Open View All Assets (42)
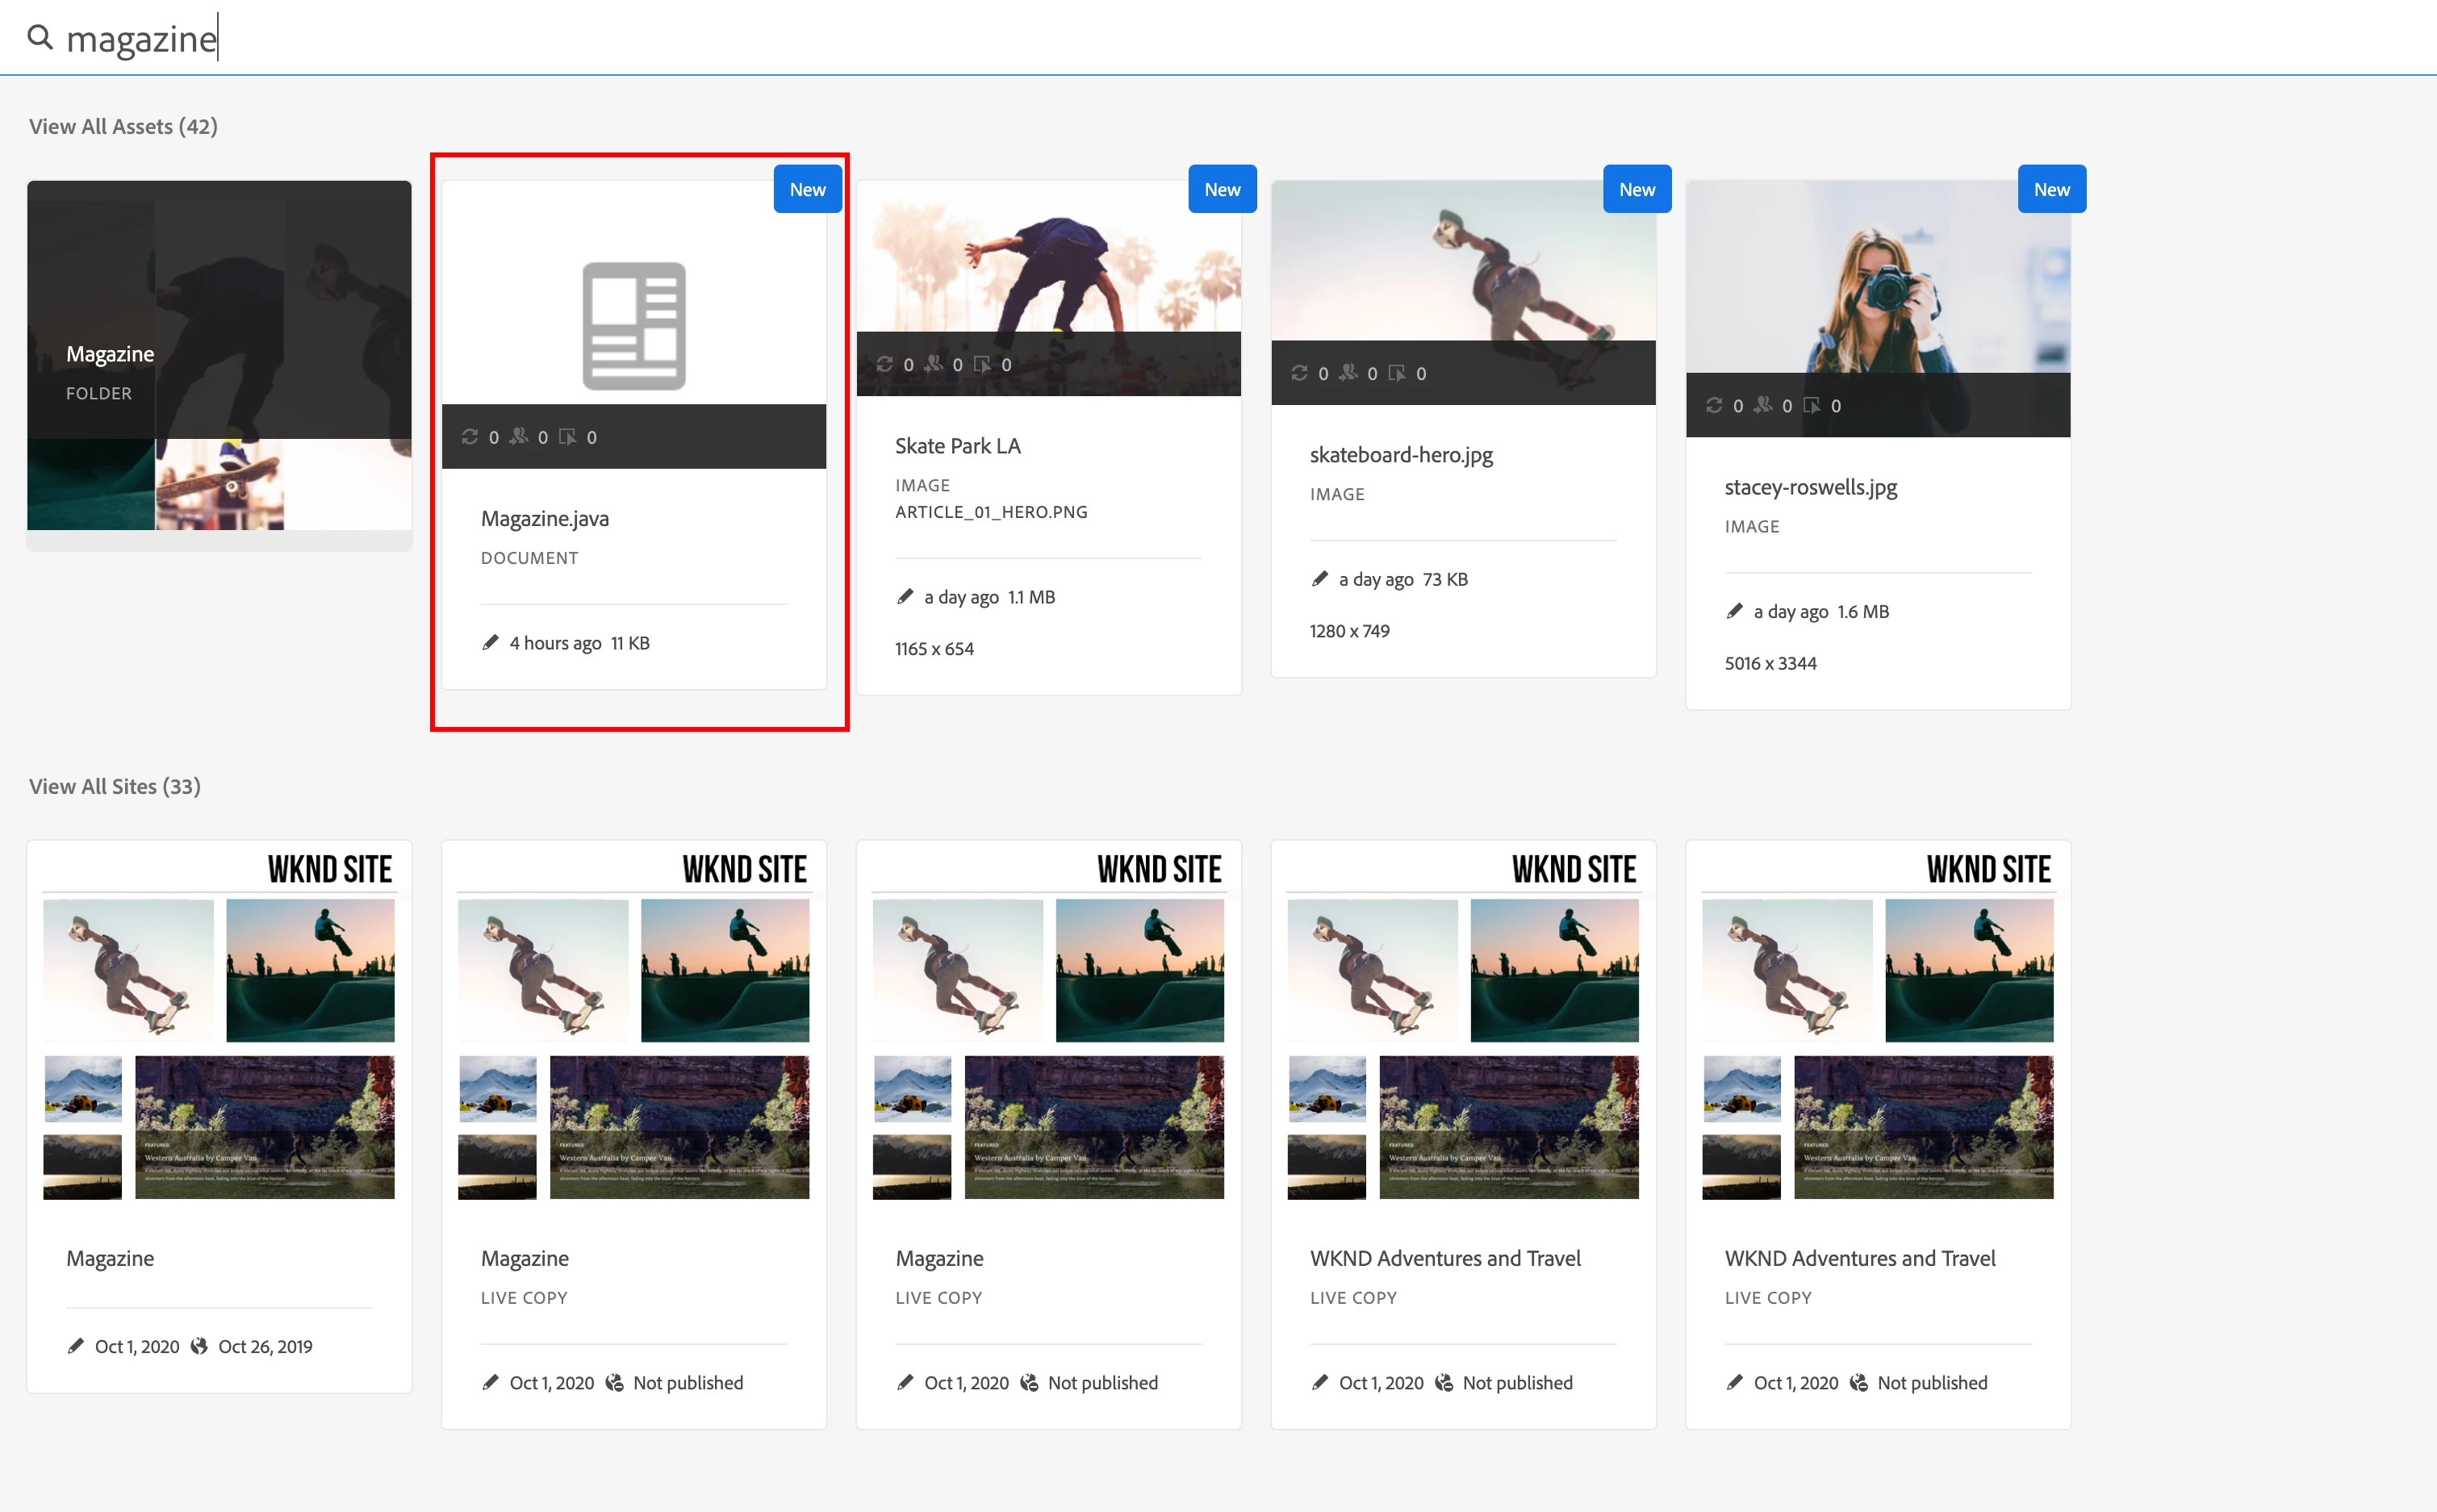 point(123,126)
